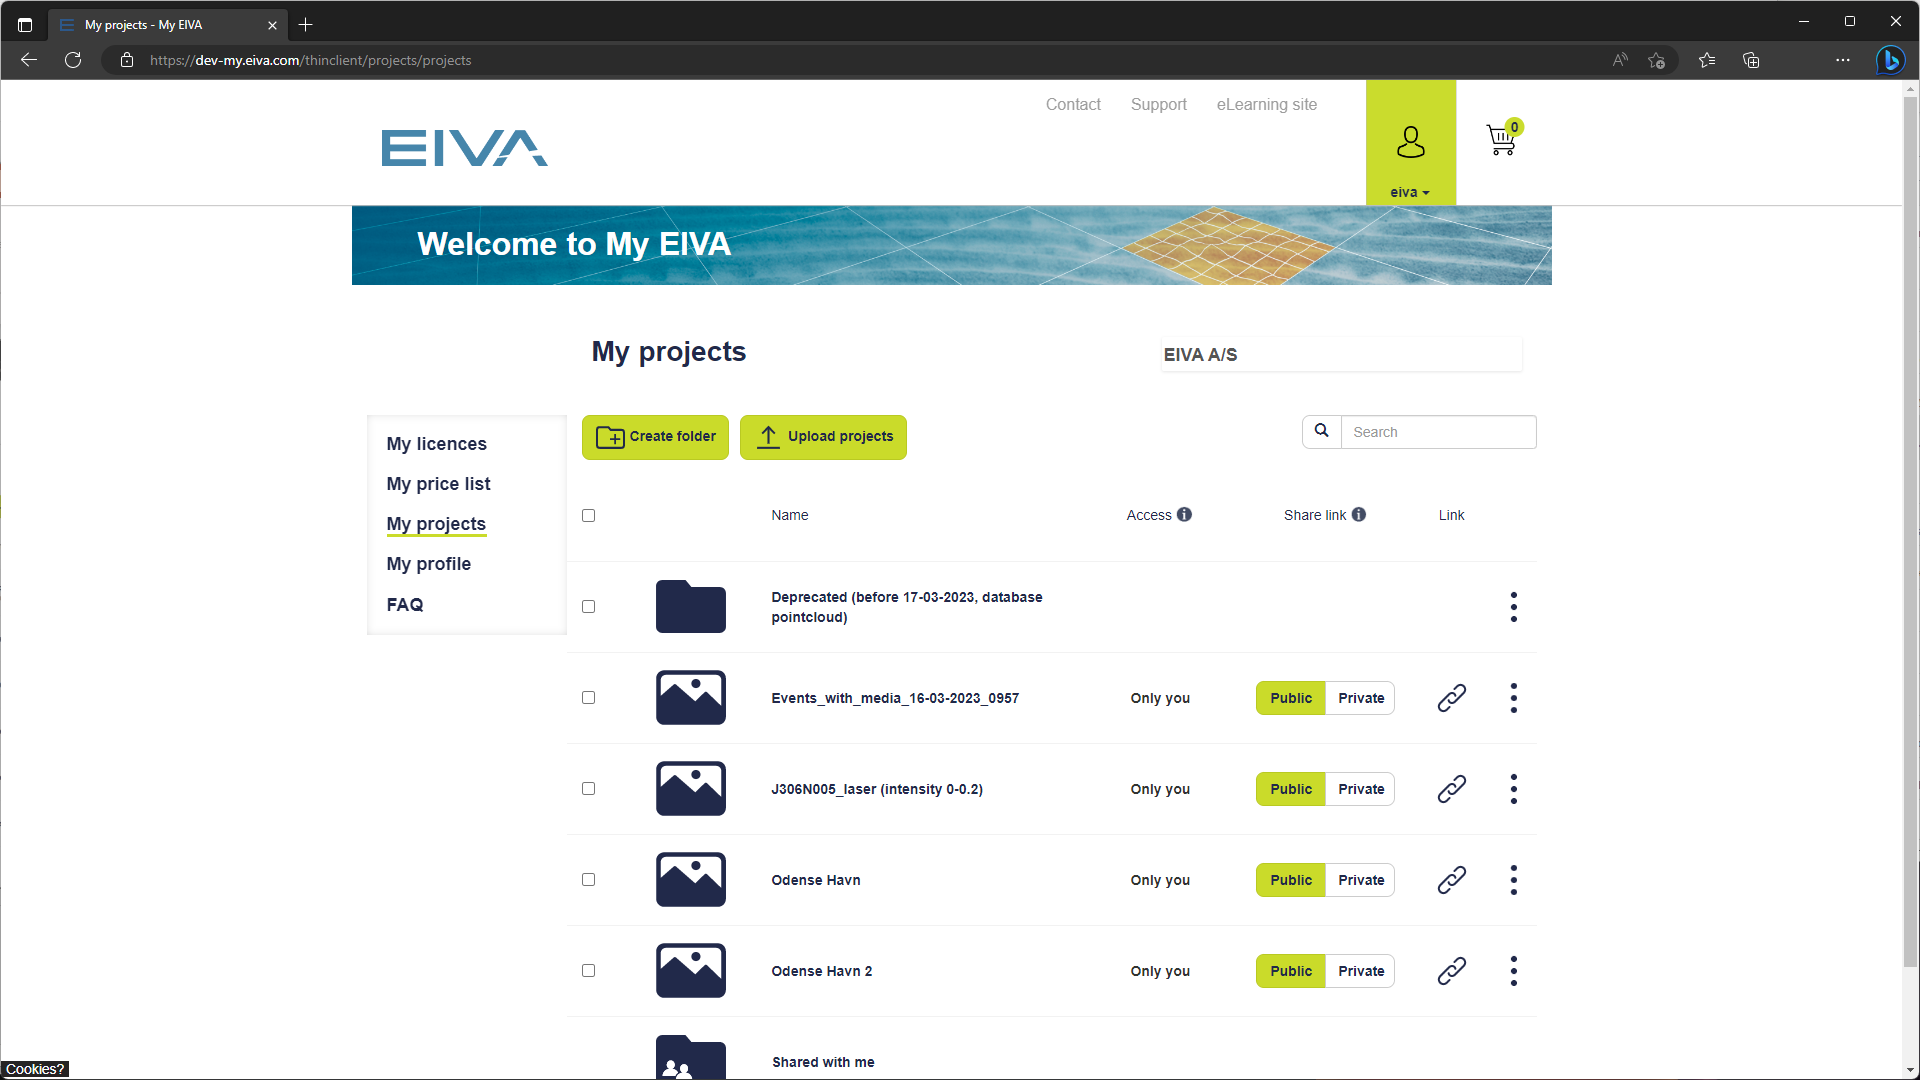This screenshot has height=1080, width=1920.
Task: Click the browser refresh icon
Action: [73, 60]
